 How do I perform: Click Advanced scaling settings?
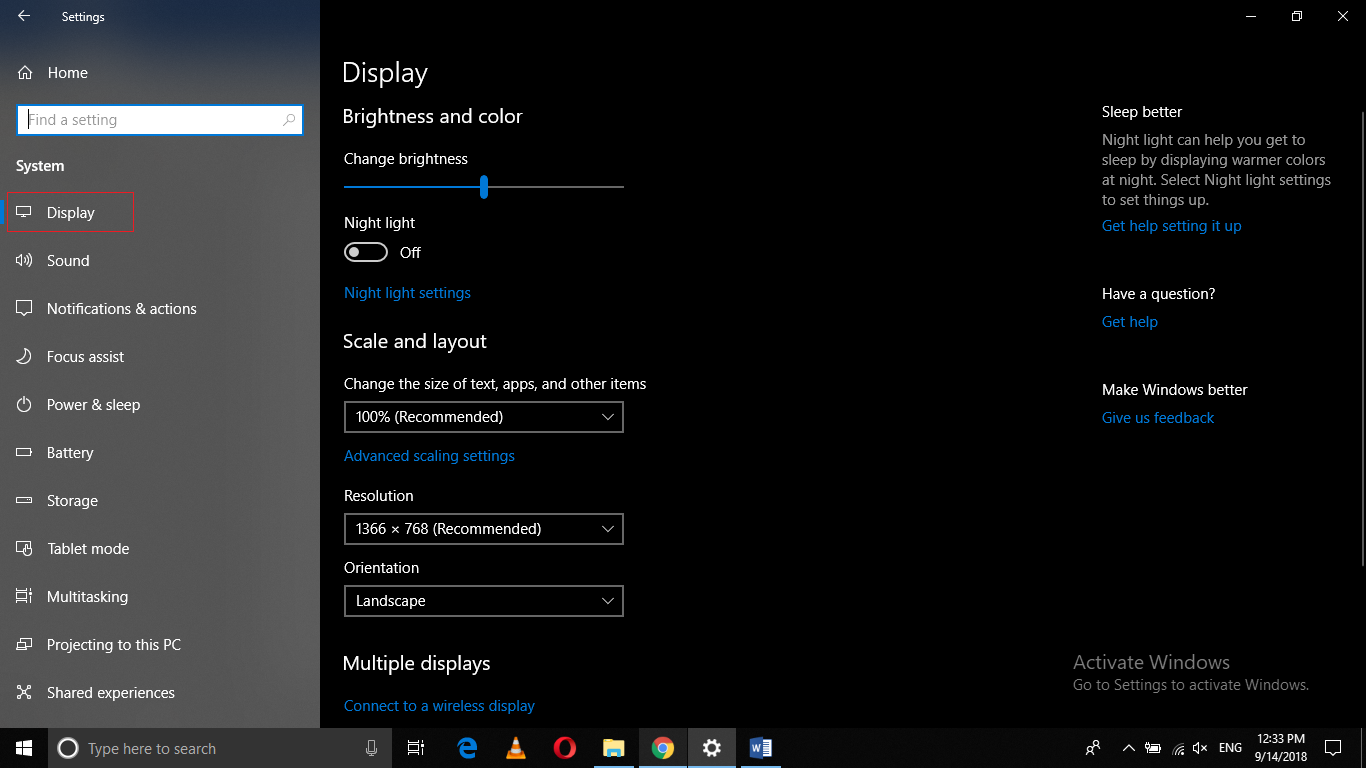click(x=429, y=455)
